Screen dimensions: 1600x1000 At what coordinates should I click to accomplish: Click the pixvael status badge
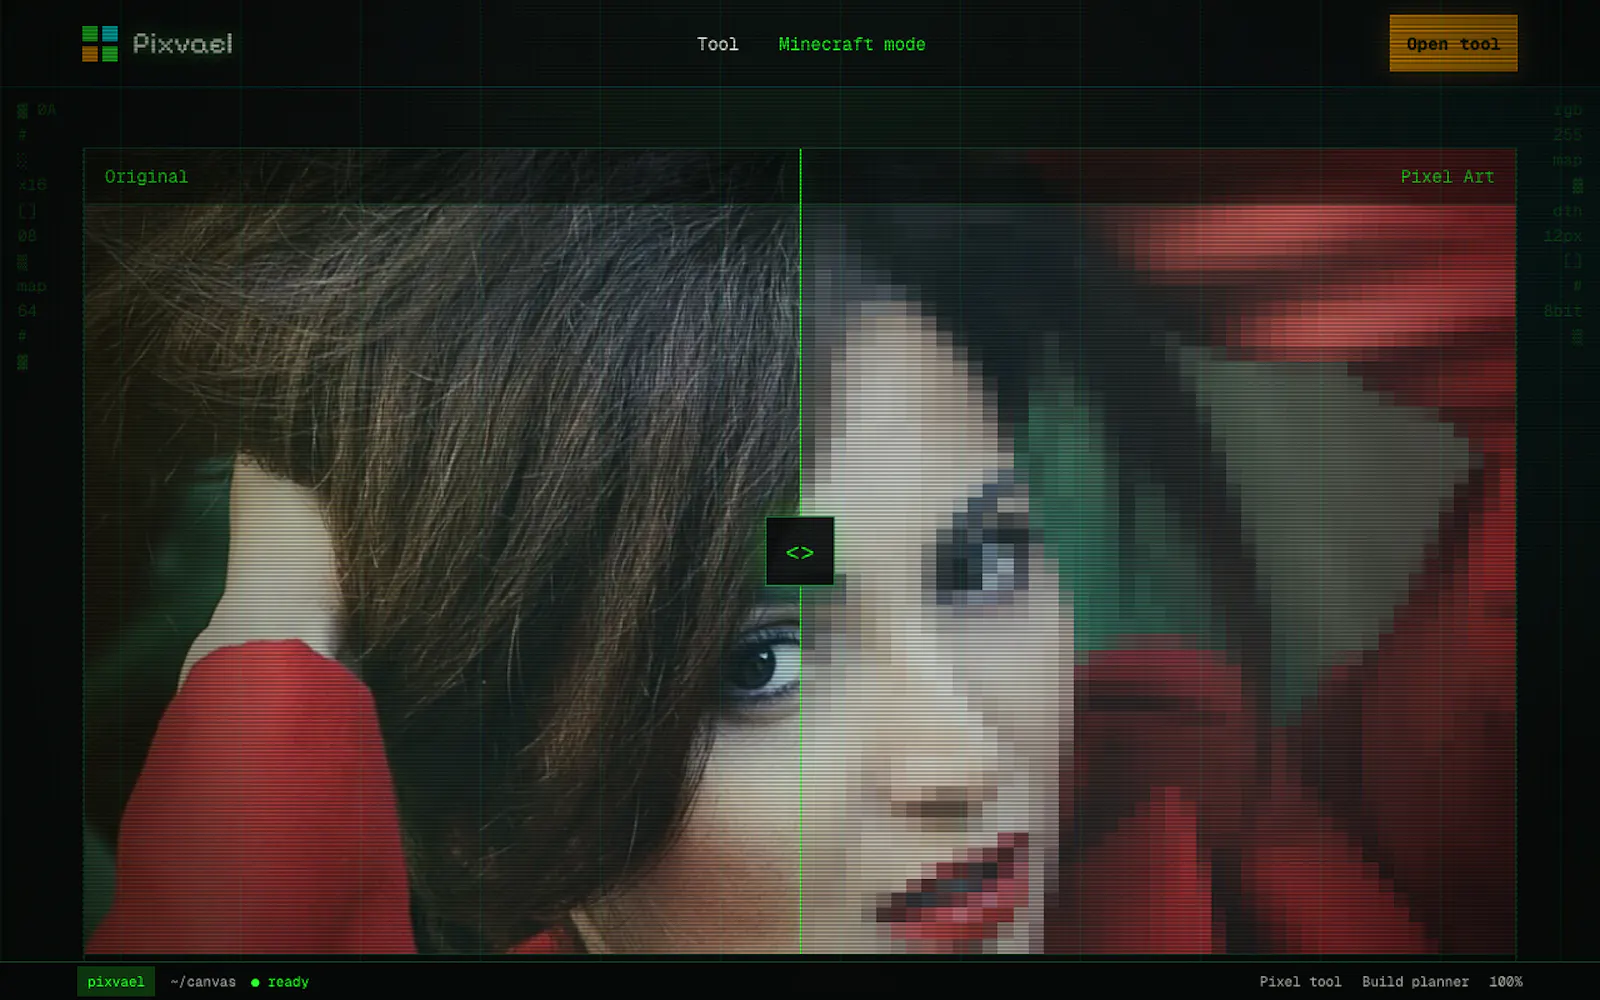[x=116, y=982]
